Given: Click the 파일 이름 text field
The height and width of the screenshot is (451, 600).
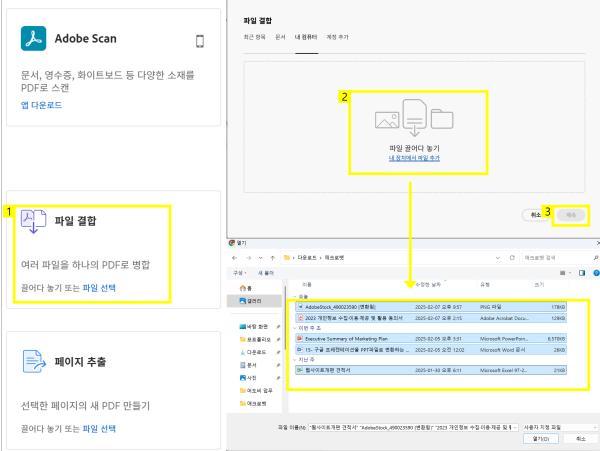Looking at the screenshot, I should click(411, 427).
